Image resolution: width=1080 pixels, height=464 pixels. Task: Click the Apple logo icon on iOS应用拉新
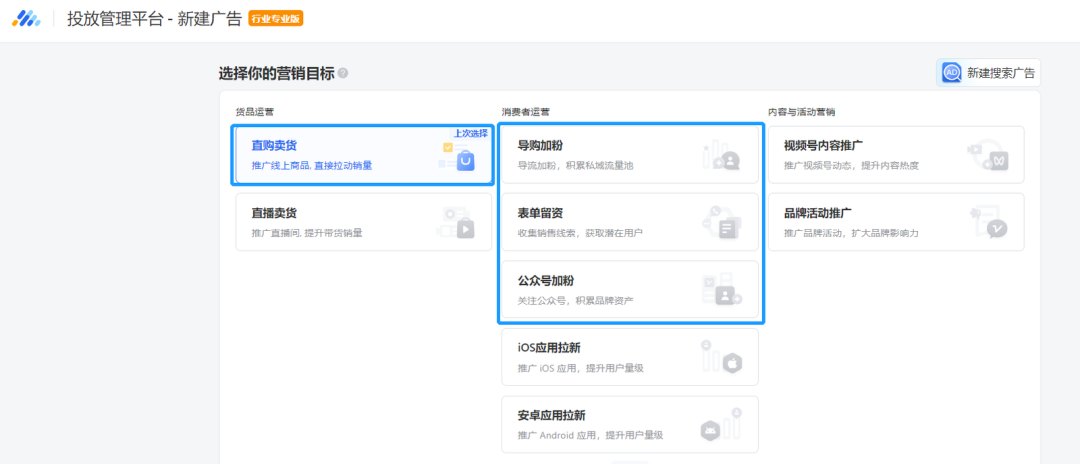tap(731, 363)
